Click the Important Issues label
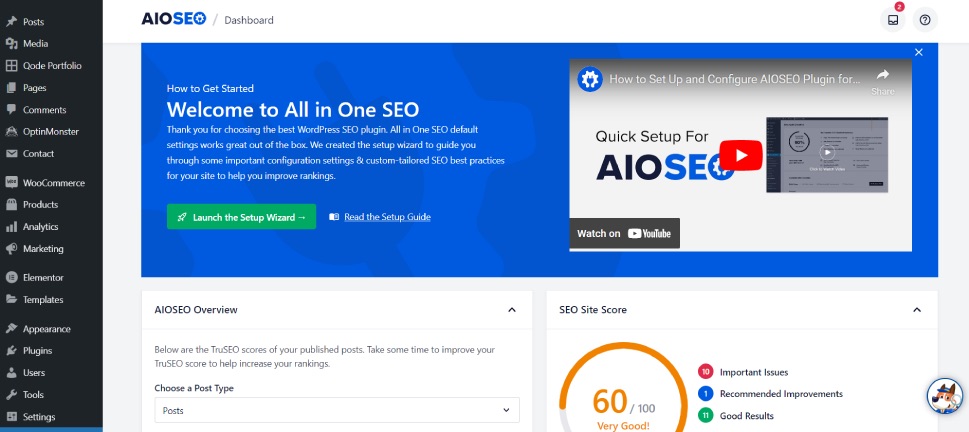Screen dimensions: 969x432 [754, 372]
